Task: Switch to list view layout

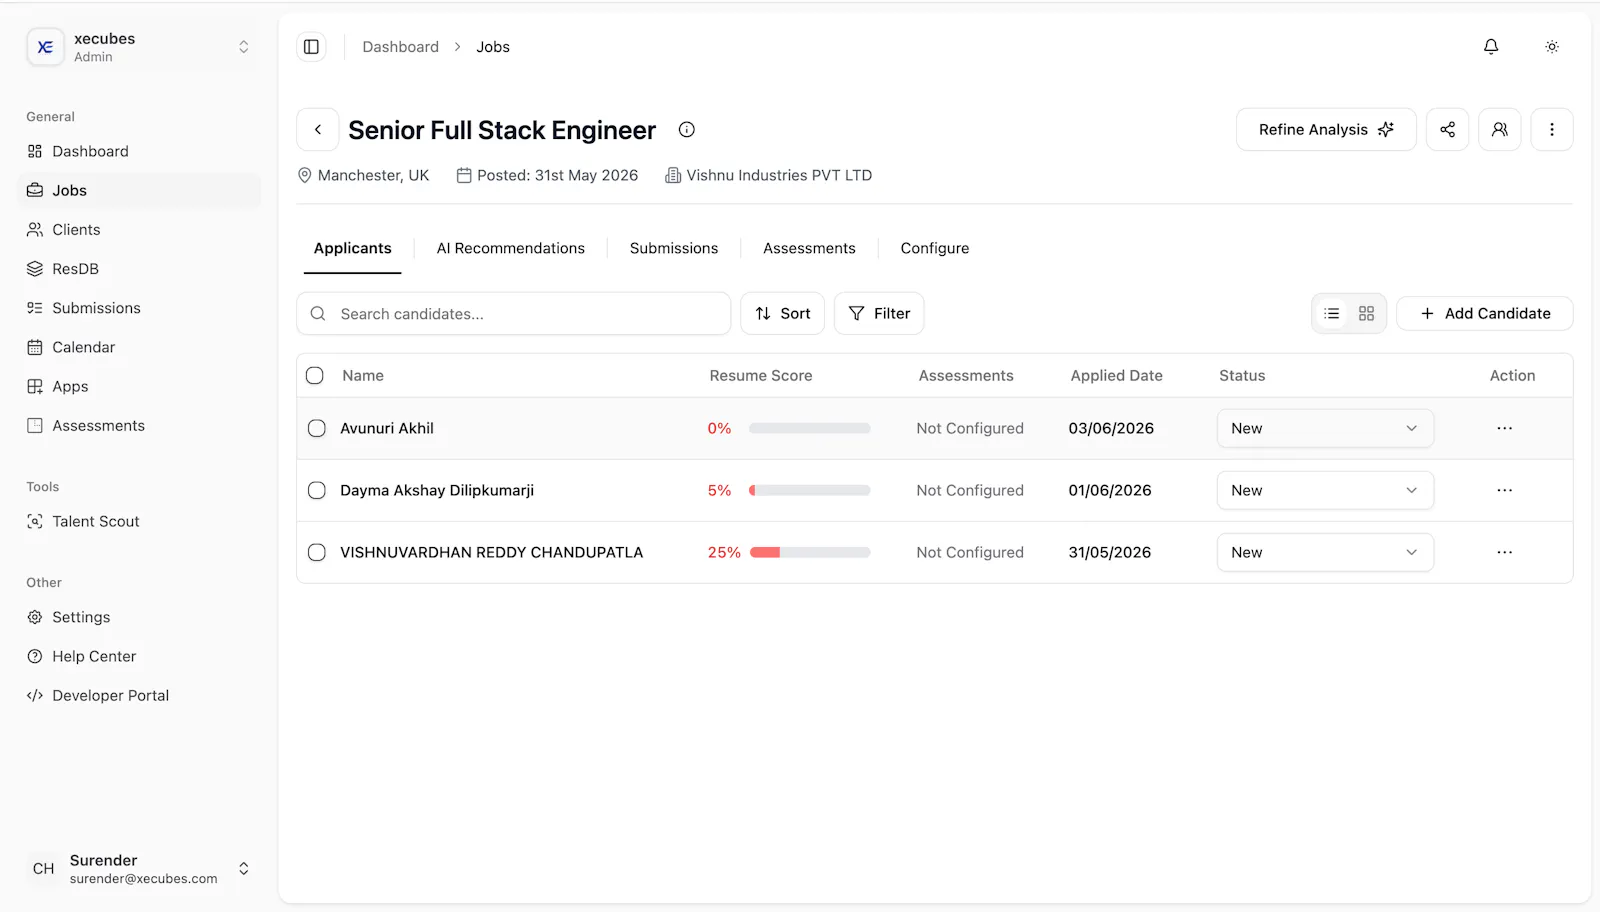Action: [1332, 314]
